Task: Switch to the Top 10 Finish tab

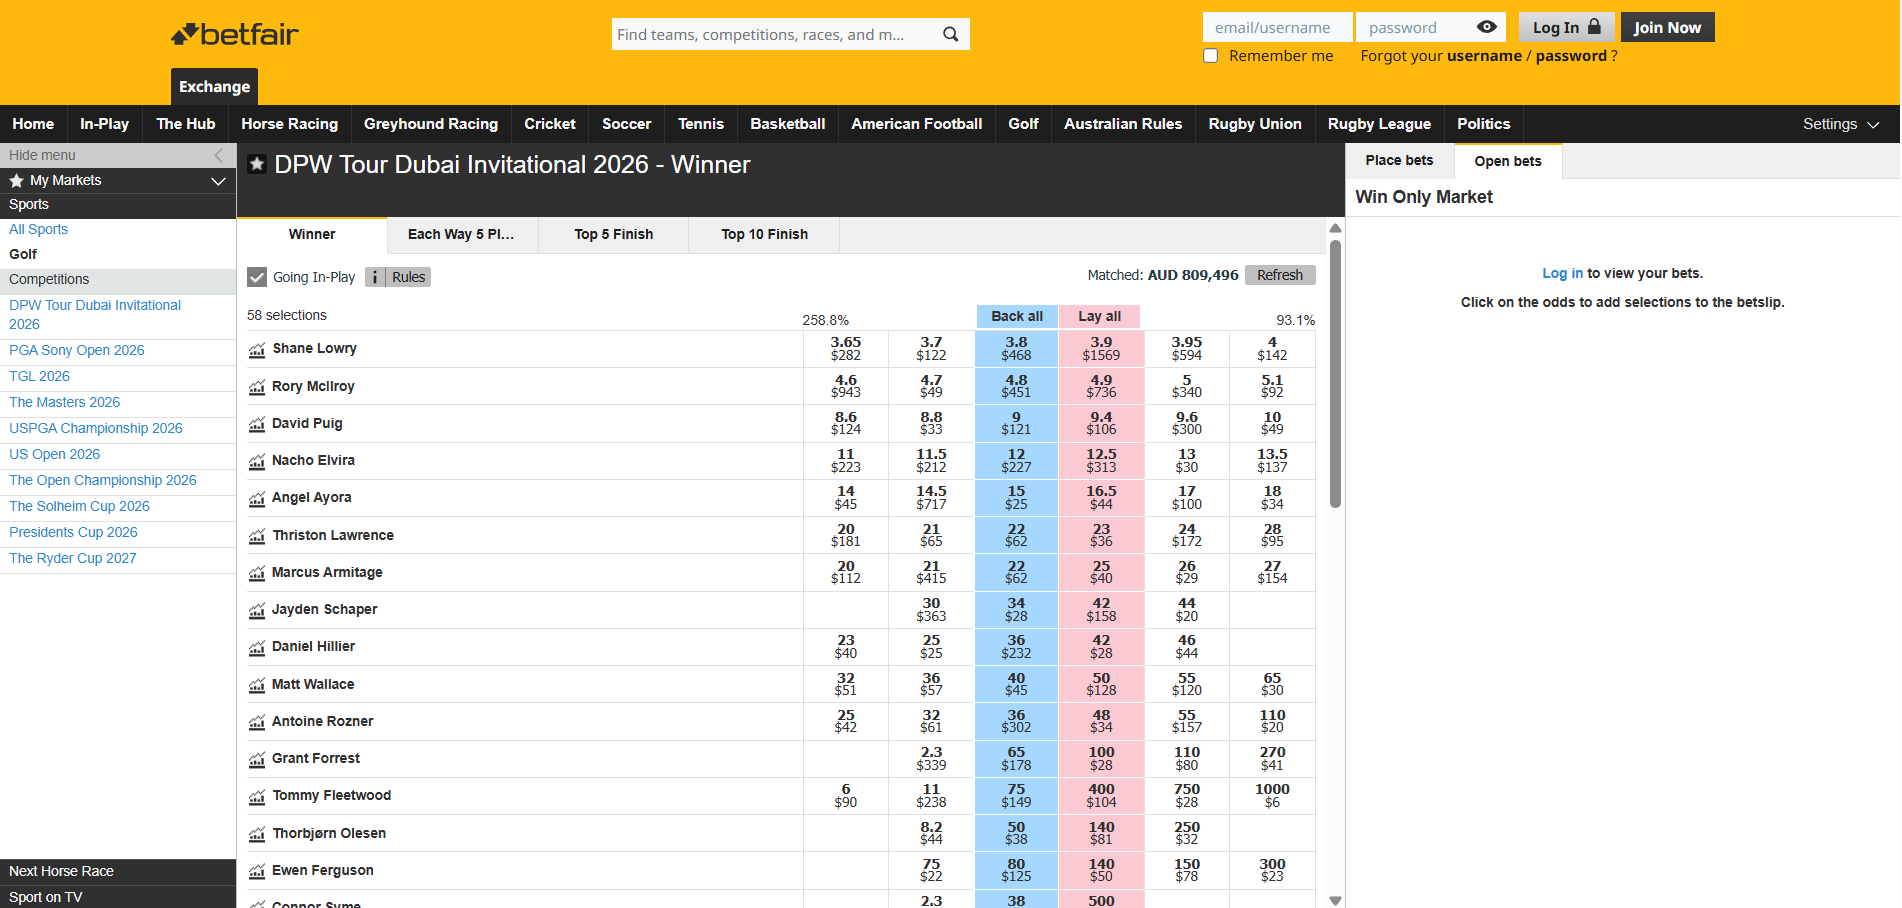Action: (764, 234)
